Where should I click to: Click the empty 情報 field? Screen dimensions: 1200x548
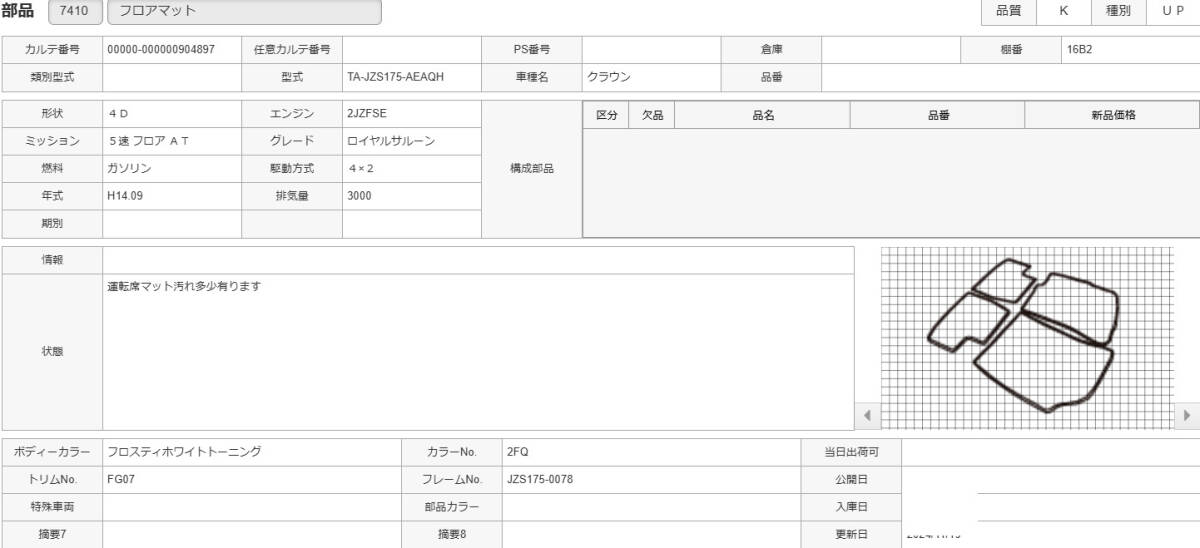[x=478, y=260]
